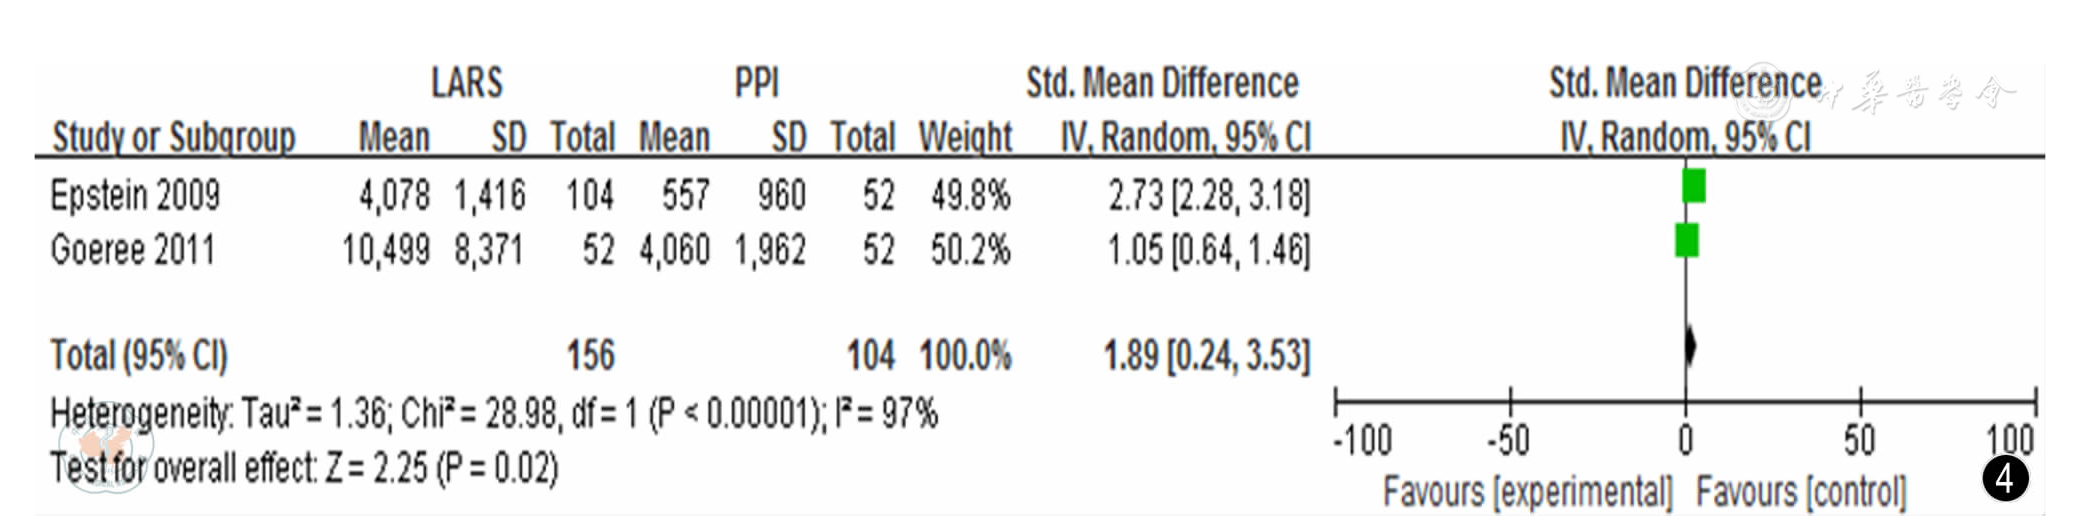Click the PPI group header

click(x=756, y=82)
